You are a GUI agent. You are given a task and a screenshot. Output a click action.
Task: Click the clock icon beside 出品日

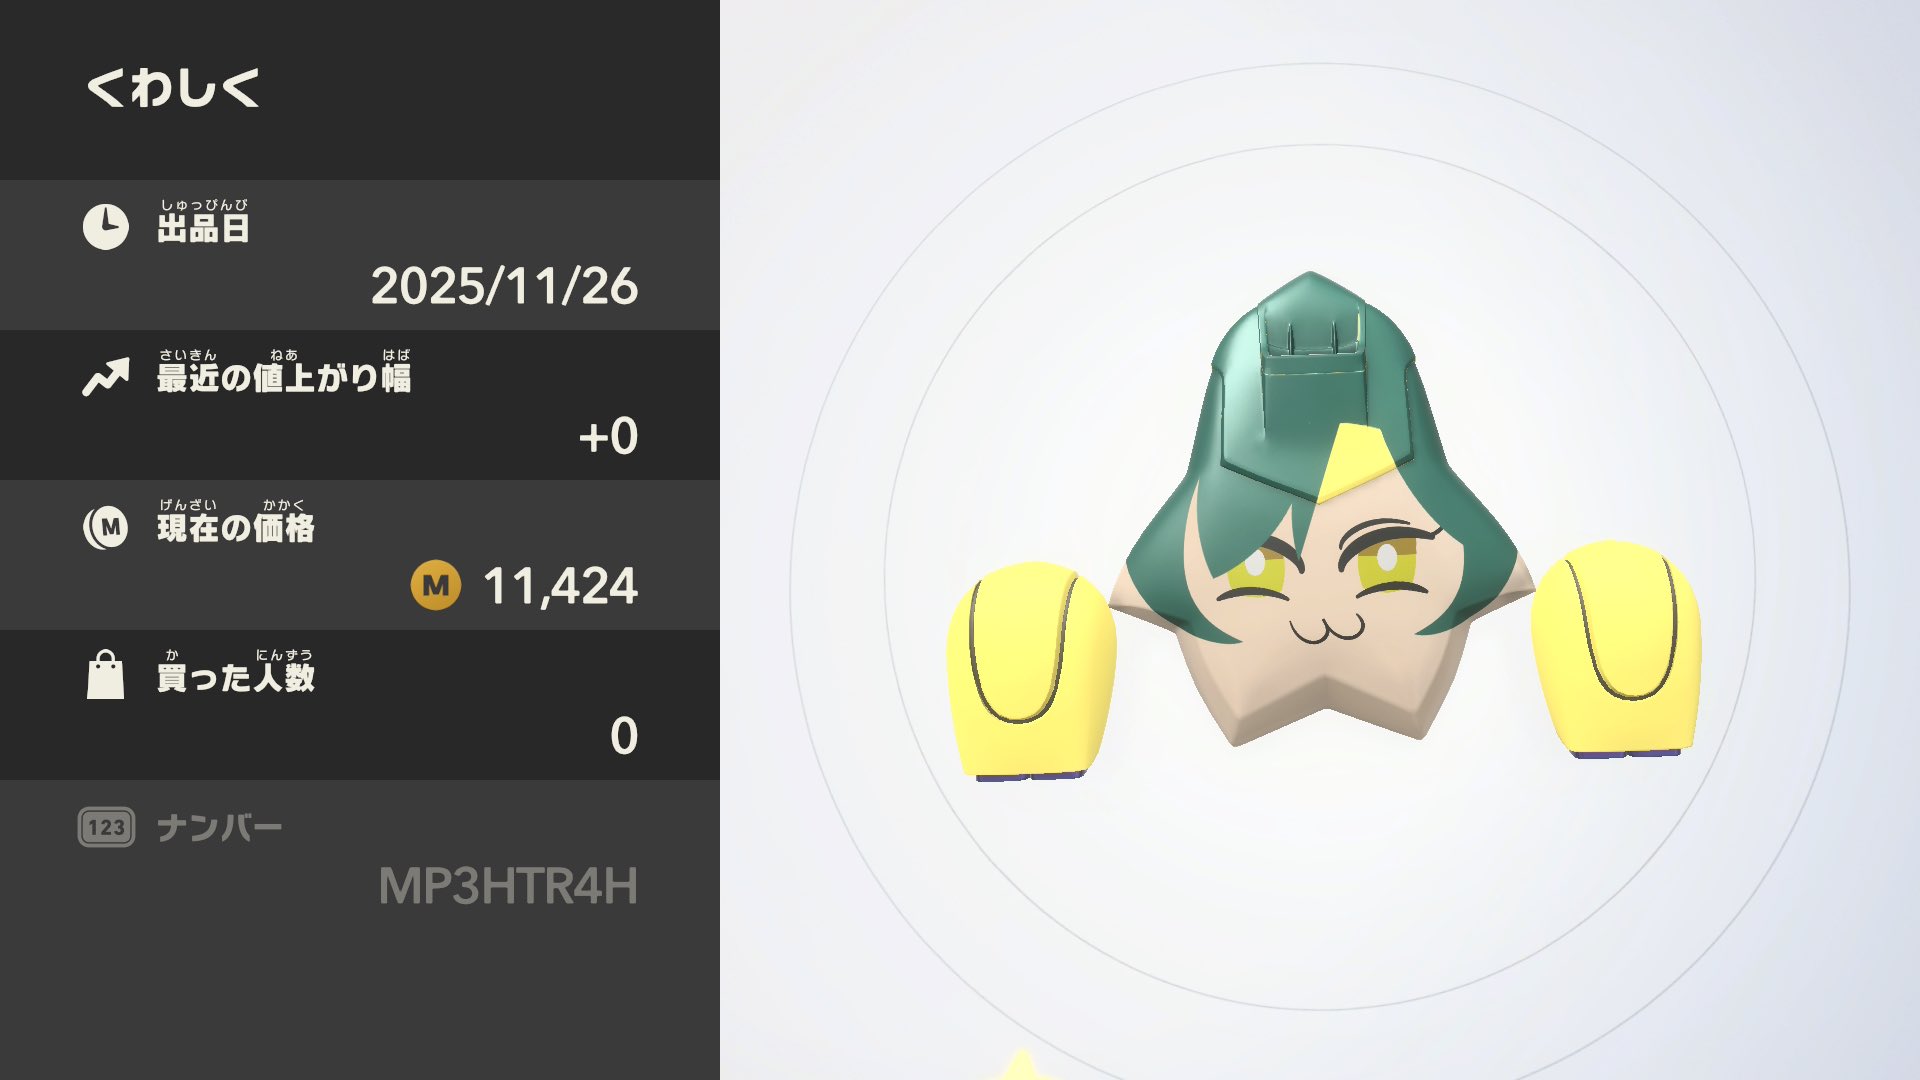click(105, 227)
